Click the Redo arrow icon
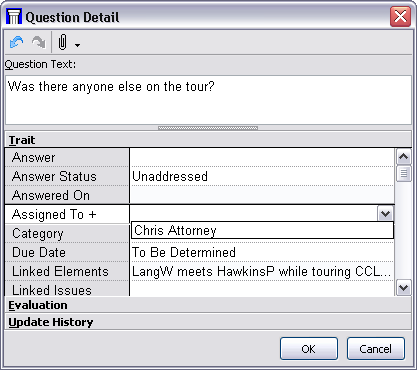The height and width of the screenshot is (370, 417). (39, 42)
